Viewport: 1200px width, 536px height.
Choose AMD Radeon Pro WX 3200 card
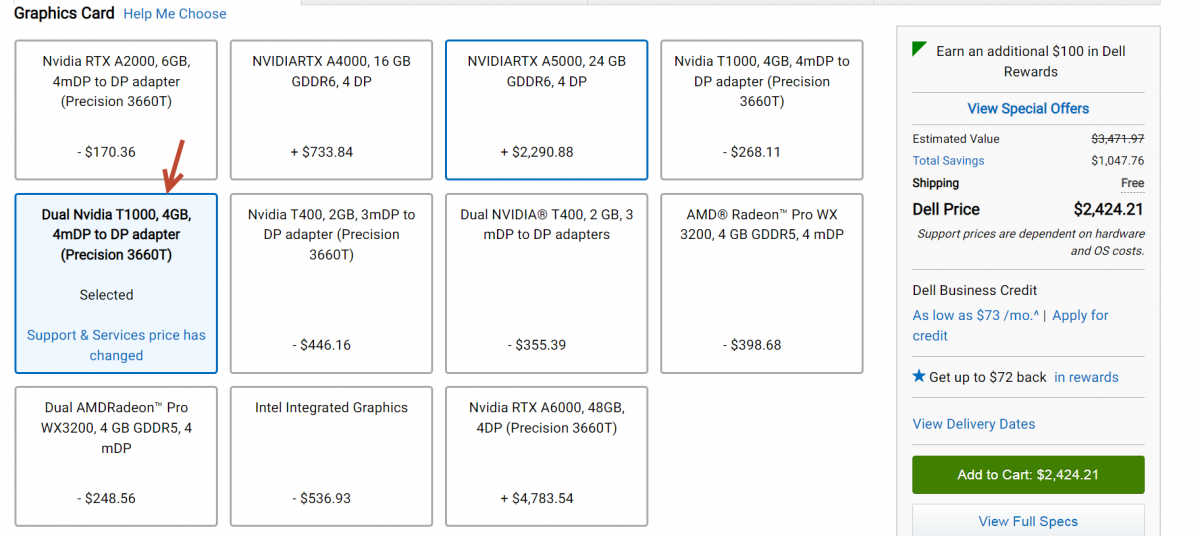pyautogui.click(x=762, y=283)
